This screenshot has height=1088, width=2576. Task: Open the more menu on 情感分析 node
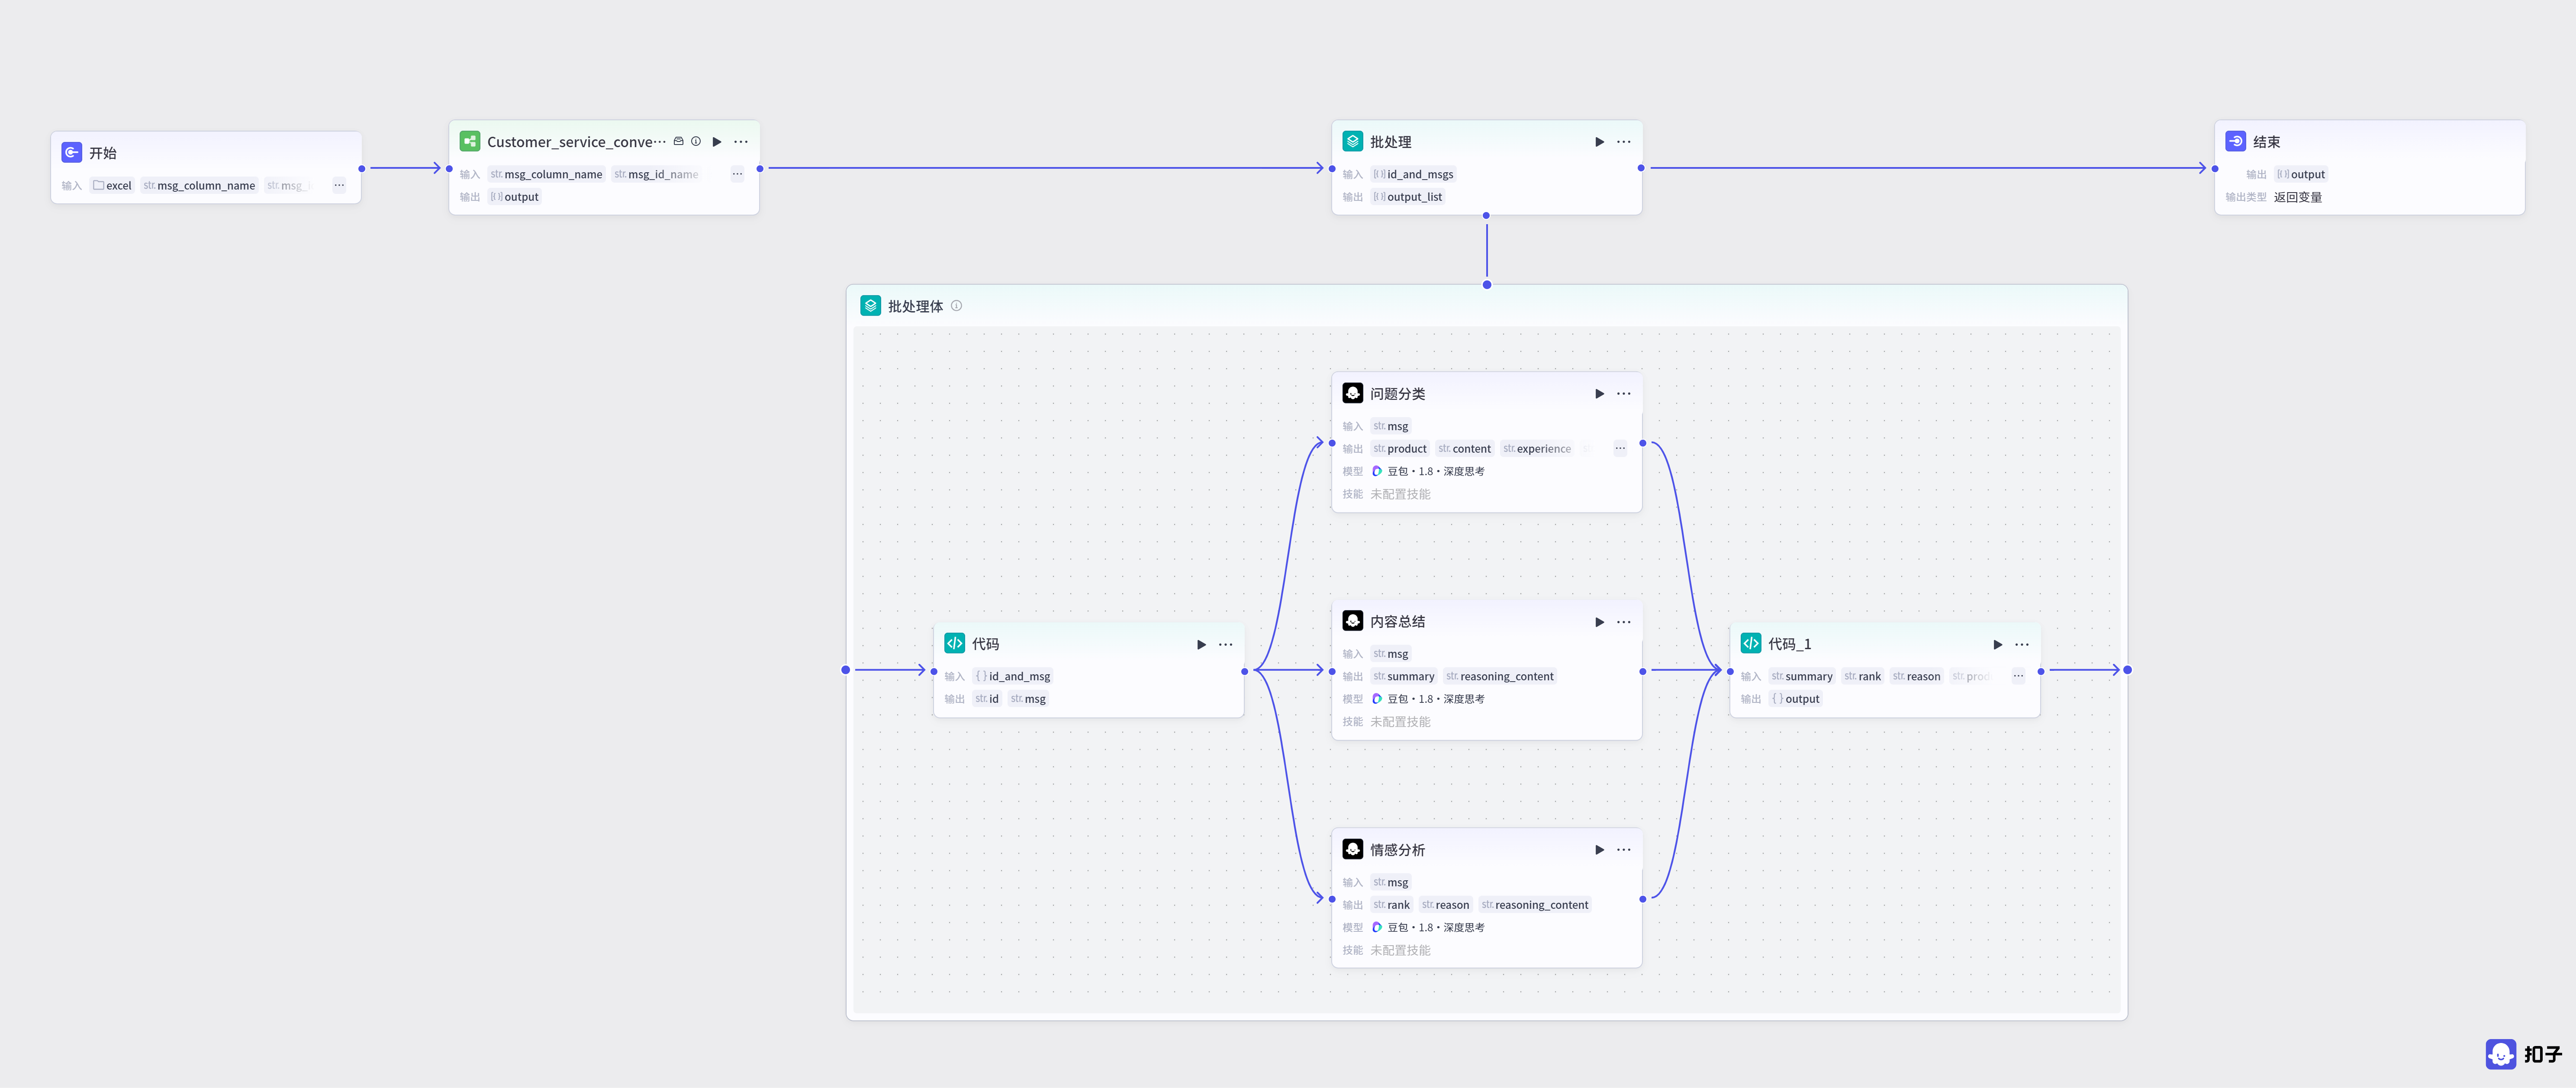point(1624,850)
